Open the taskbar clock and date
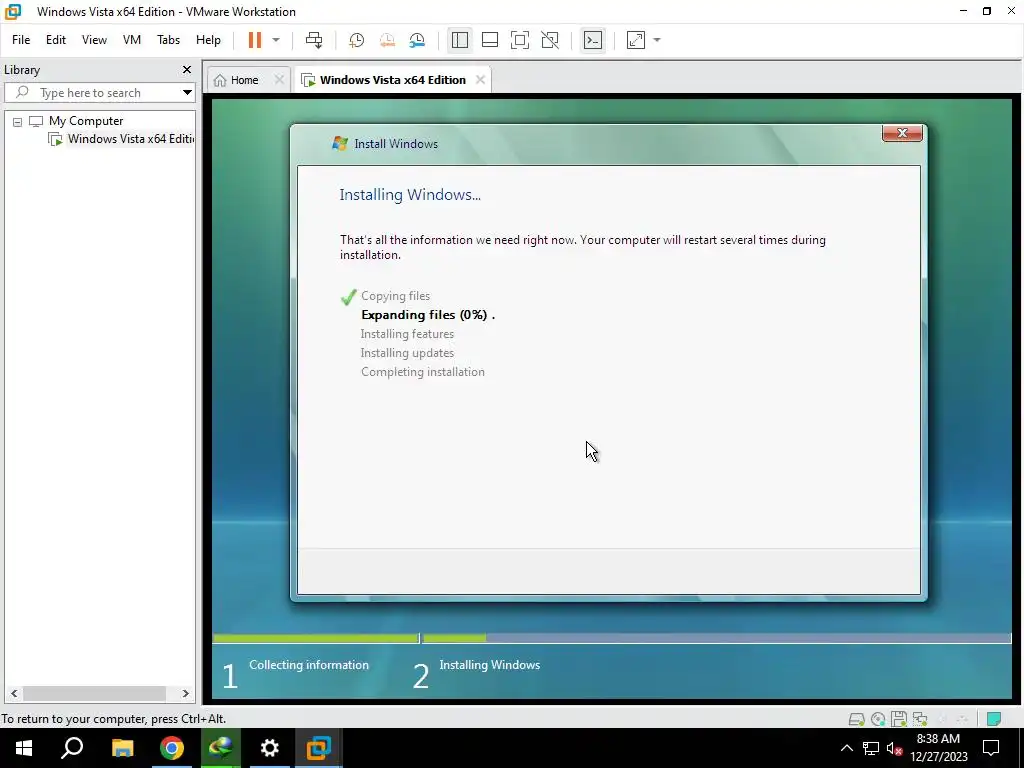 point(938,748)
